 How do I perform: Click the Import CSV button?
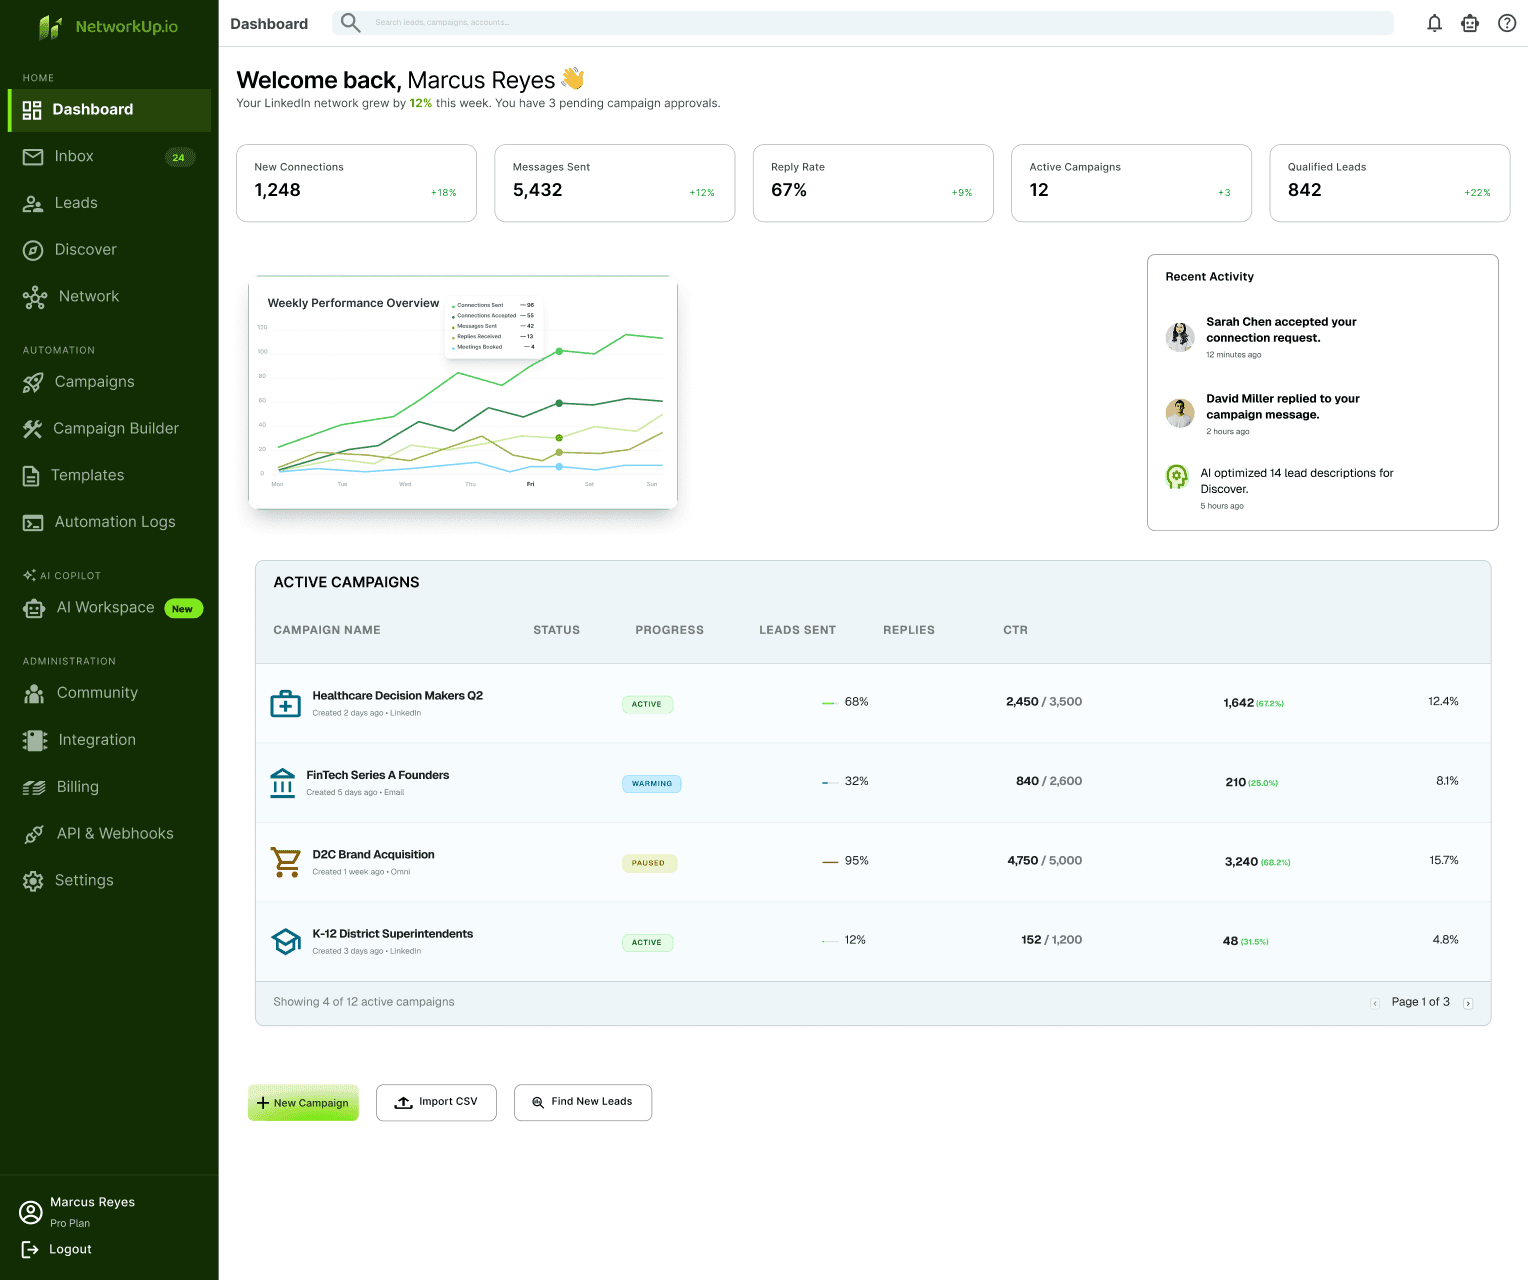point(436,1103)
